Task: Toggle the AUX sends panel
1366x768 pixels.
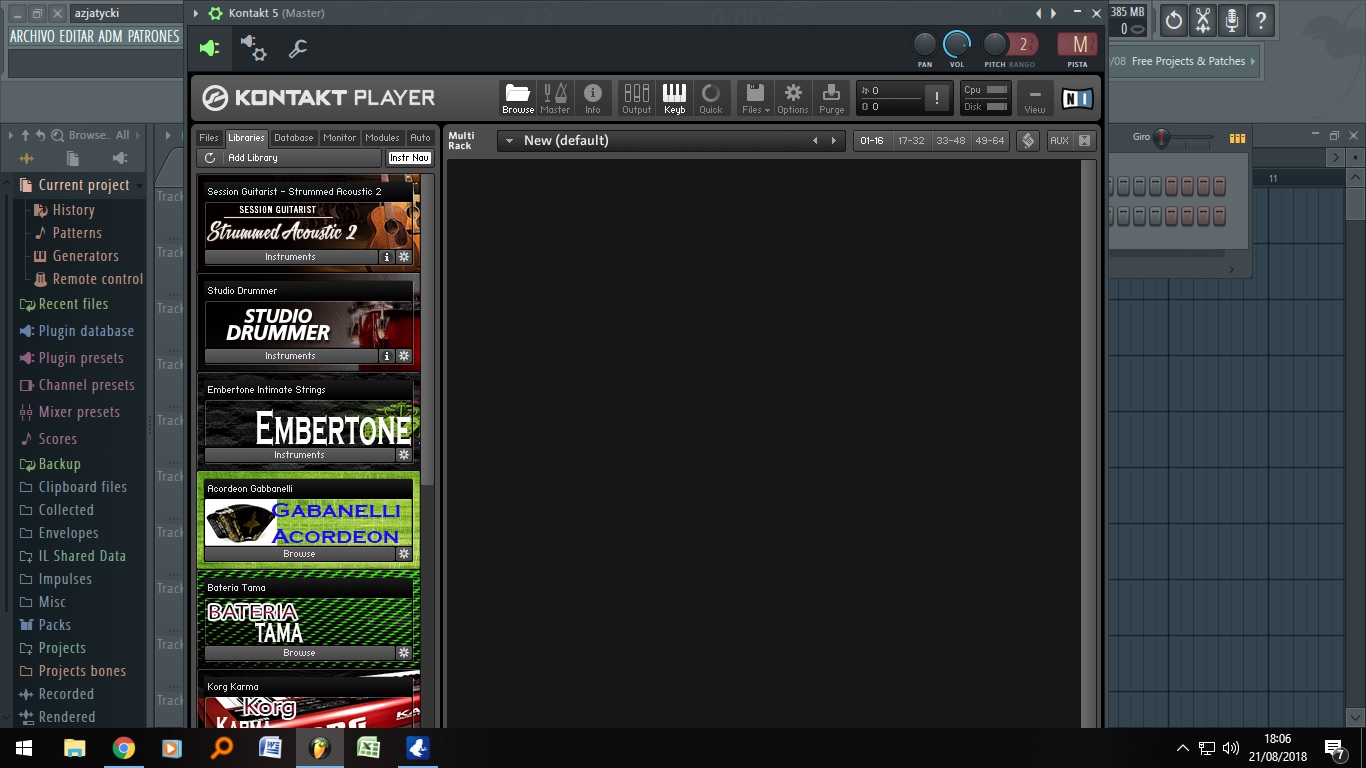Action: click(1059, 141)
